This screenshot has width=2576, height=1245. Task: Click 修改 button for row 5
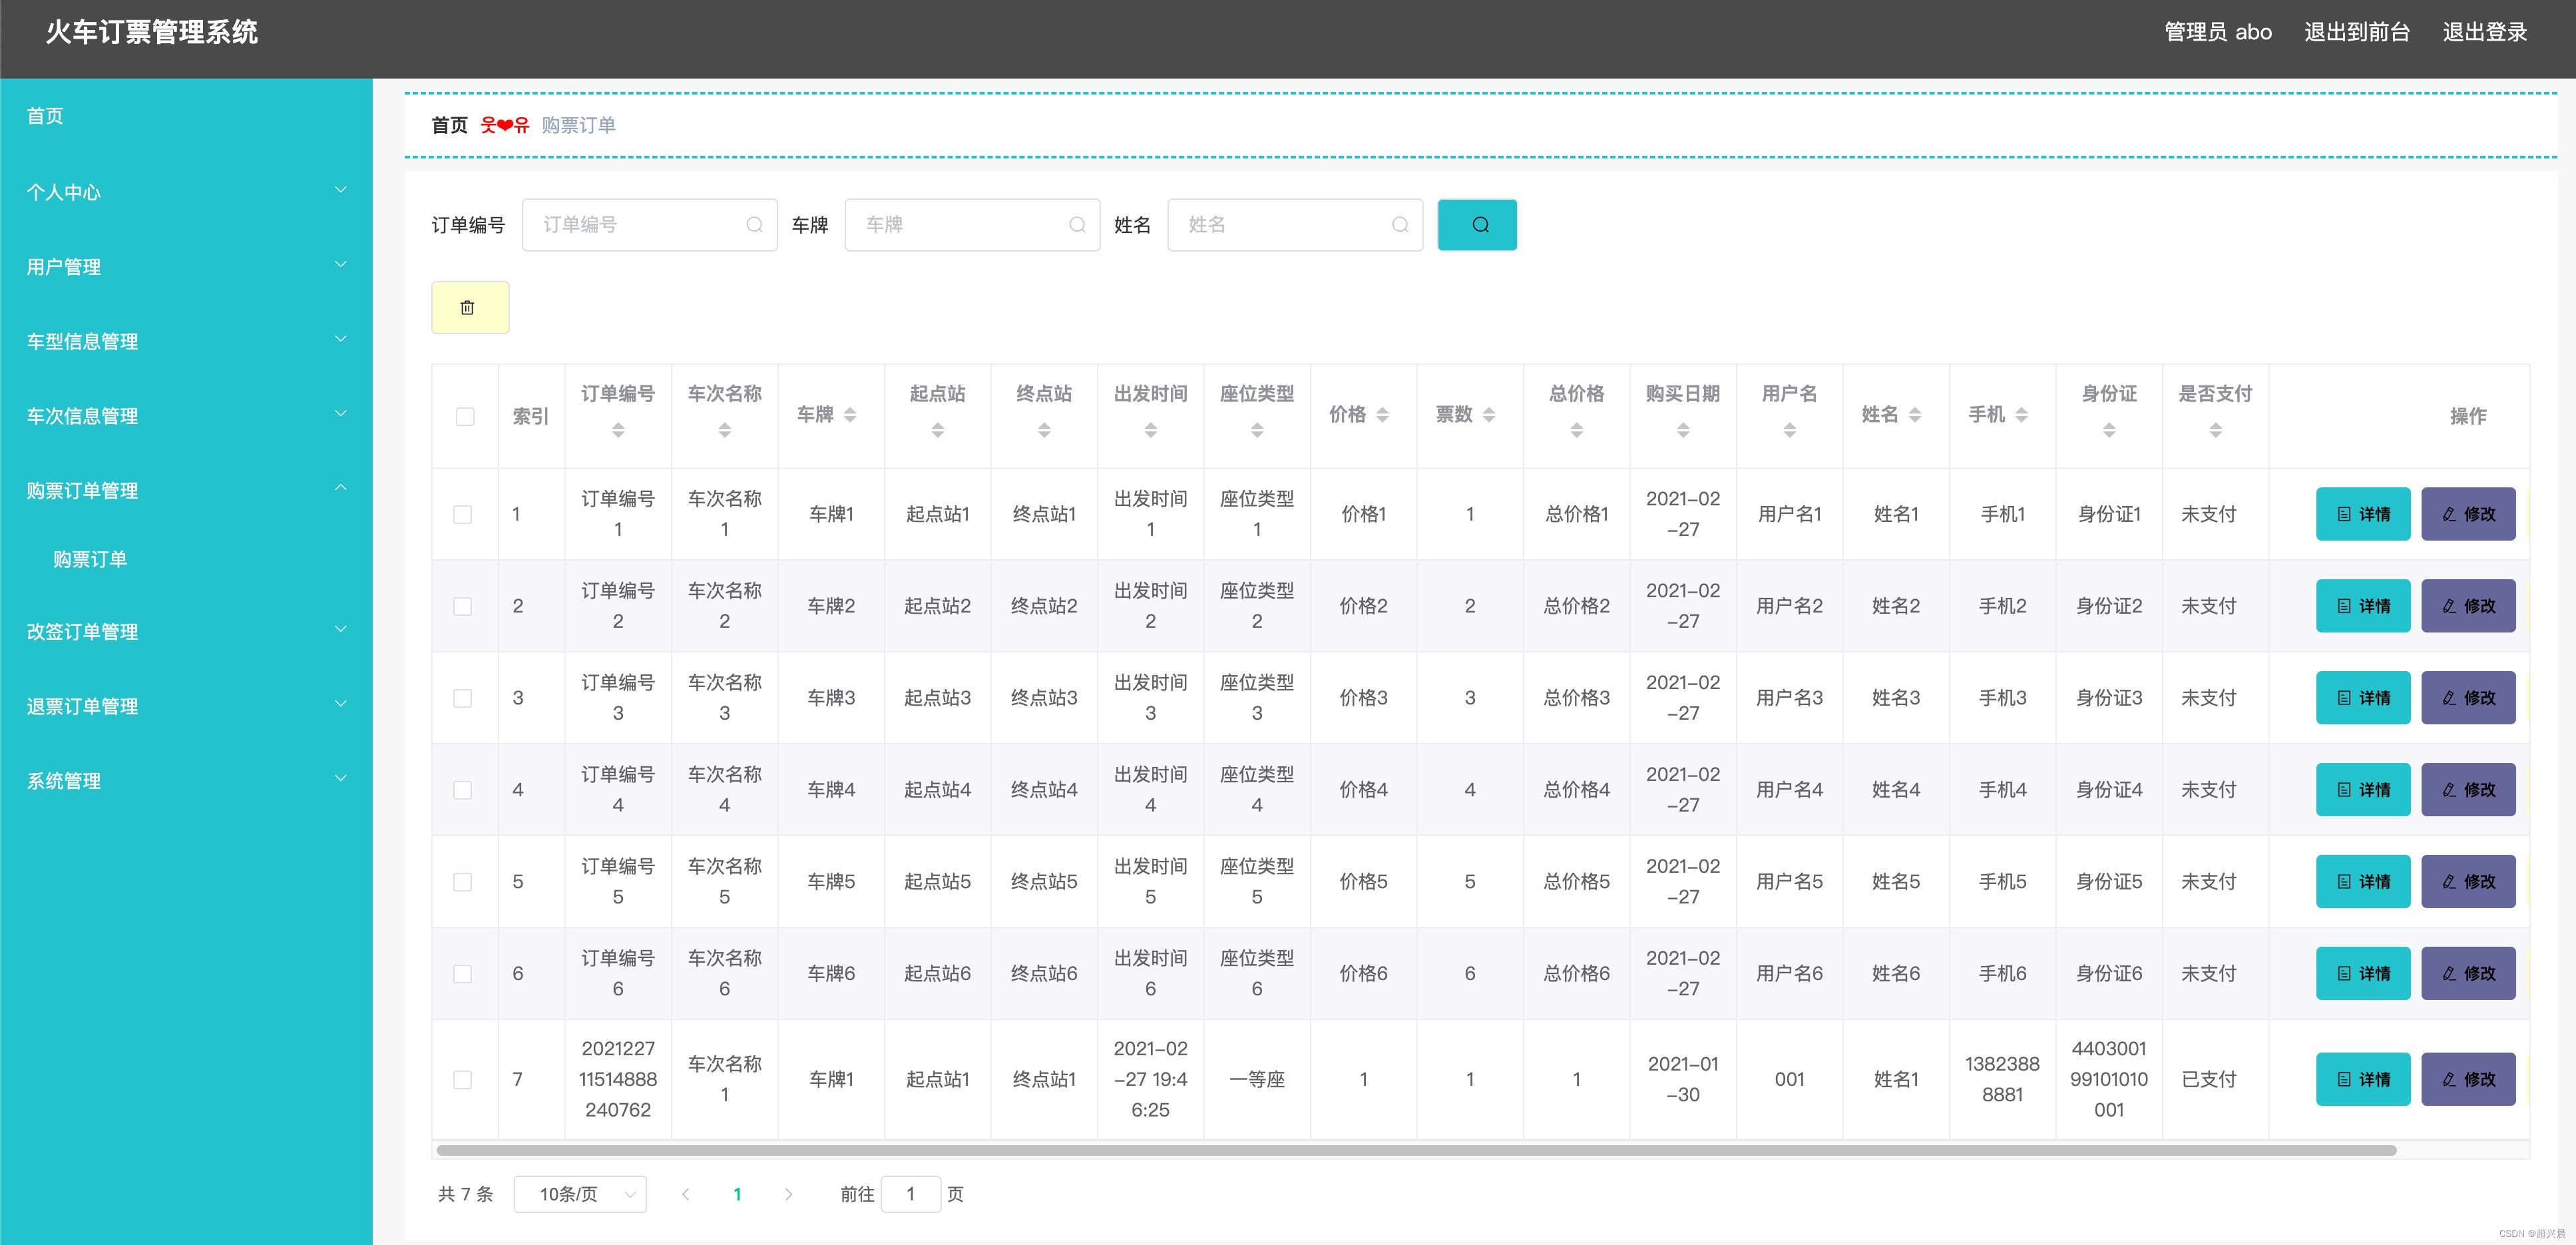2467,882
